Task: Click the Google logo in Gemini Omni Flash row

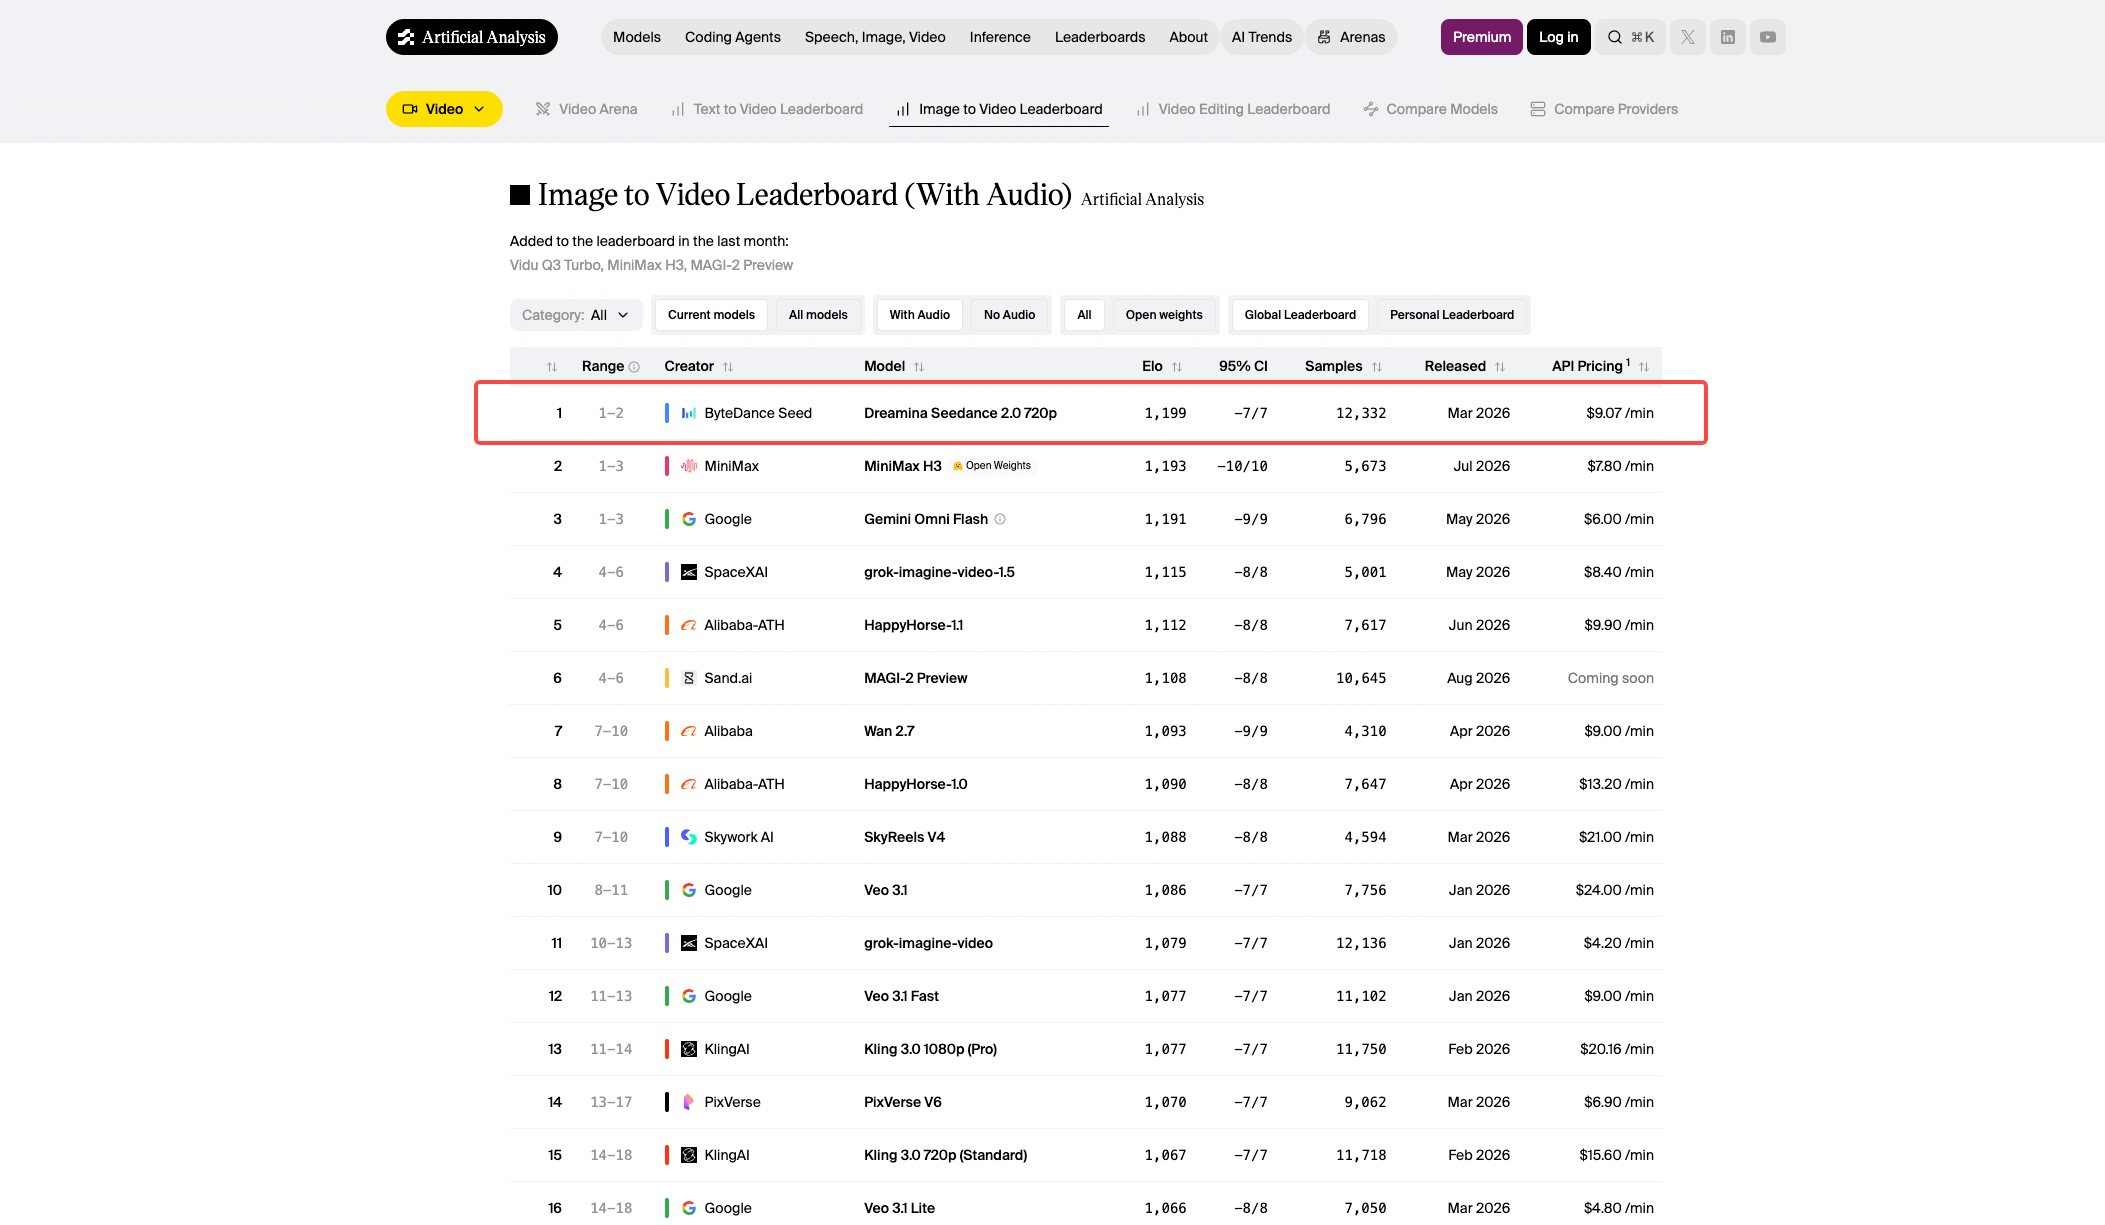Action: click(689, 519)
